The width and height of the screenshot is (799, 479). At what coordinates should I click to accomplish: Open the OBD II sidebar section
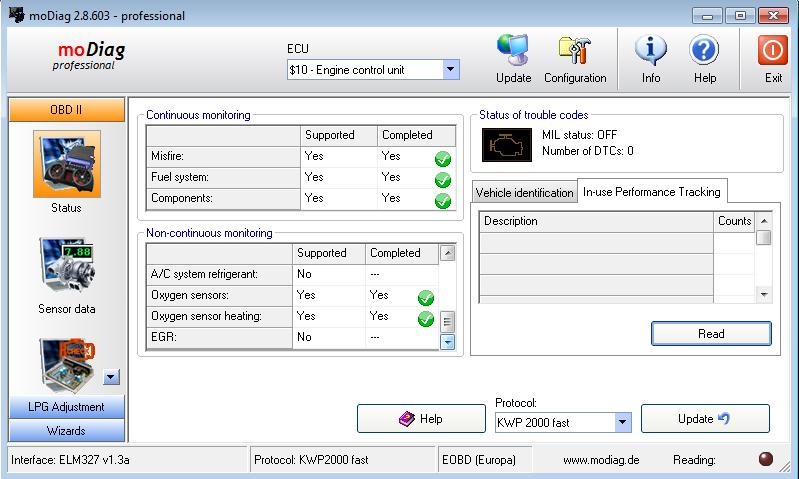point(66,110)
